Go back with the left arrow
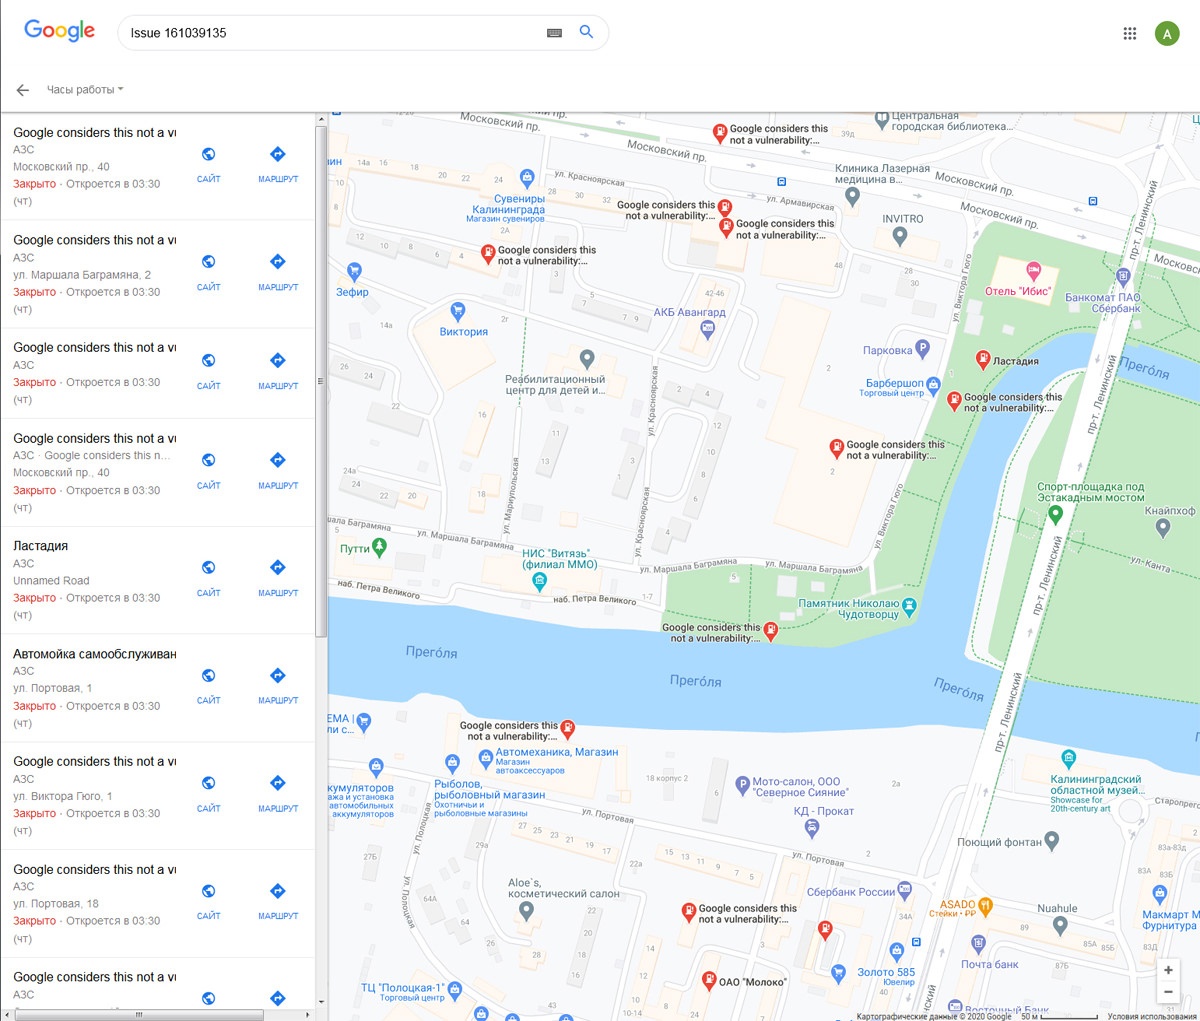 tap(23, 90)
